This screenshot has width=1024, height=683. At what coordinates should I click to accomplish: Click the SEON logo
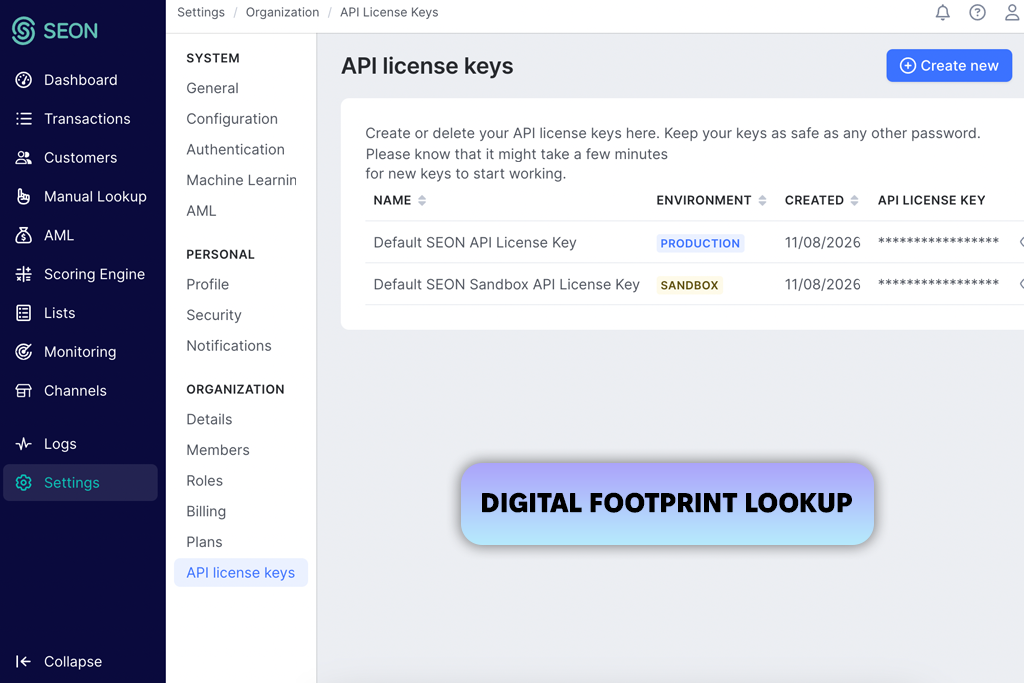55,31
